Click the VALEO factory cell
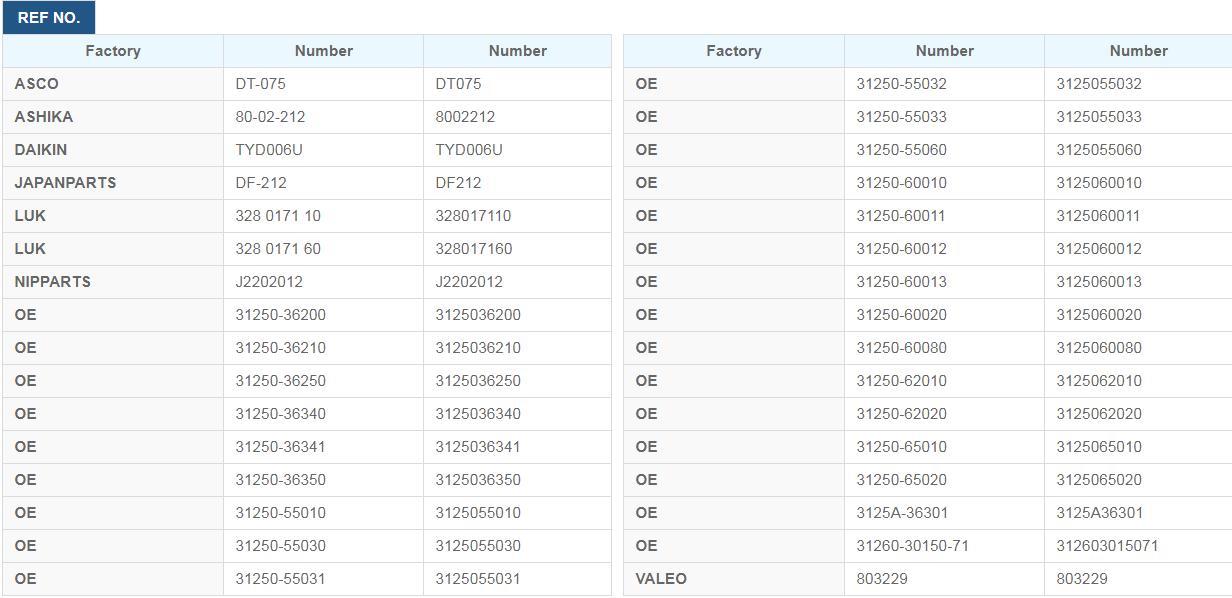The width and height of the screenshot is (1232, 598). click(734, 579)
